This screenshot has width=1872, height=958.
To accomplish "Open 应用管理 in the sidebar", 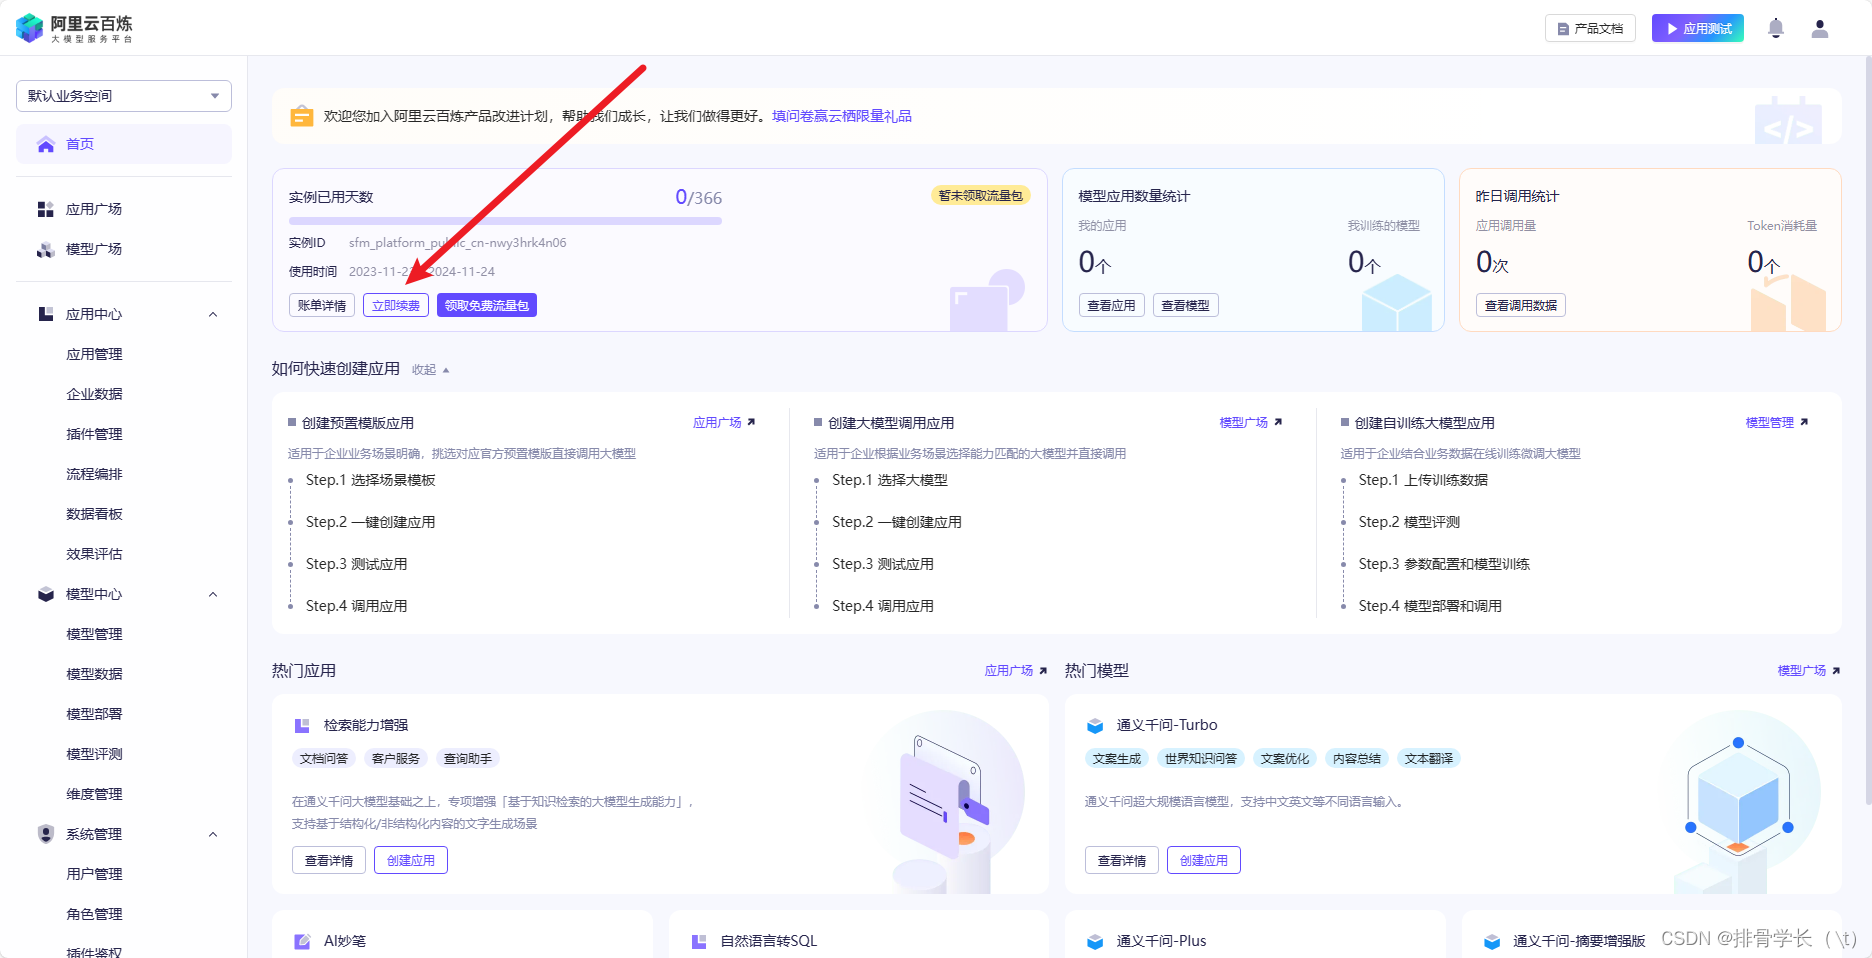I will [94, 354].
